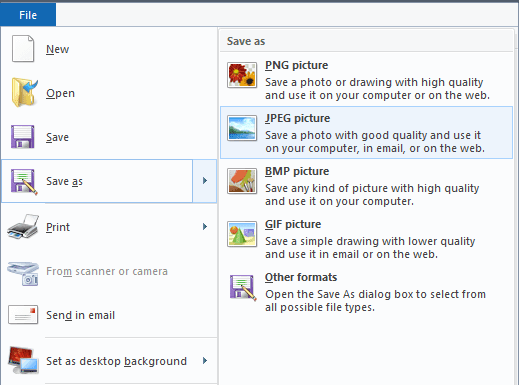Click the JPEG picture landscape icon

[x=242, y=128]
